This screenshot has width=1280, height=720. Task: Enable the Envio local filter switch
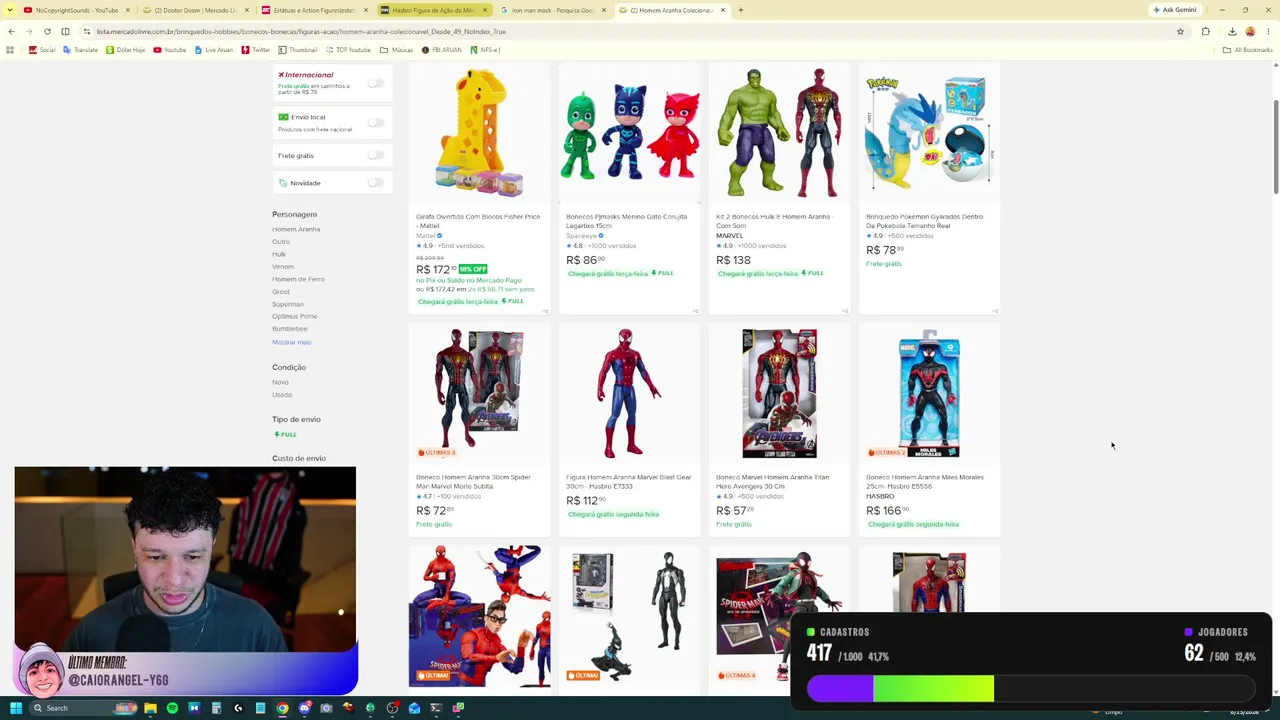click(x=375, y=122)
